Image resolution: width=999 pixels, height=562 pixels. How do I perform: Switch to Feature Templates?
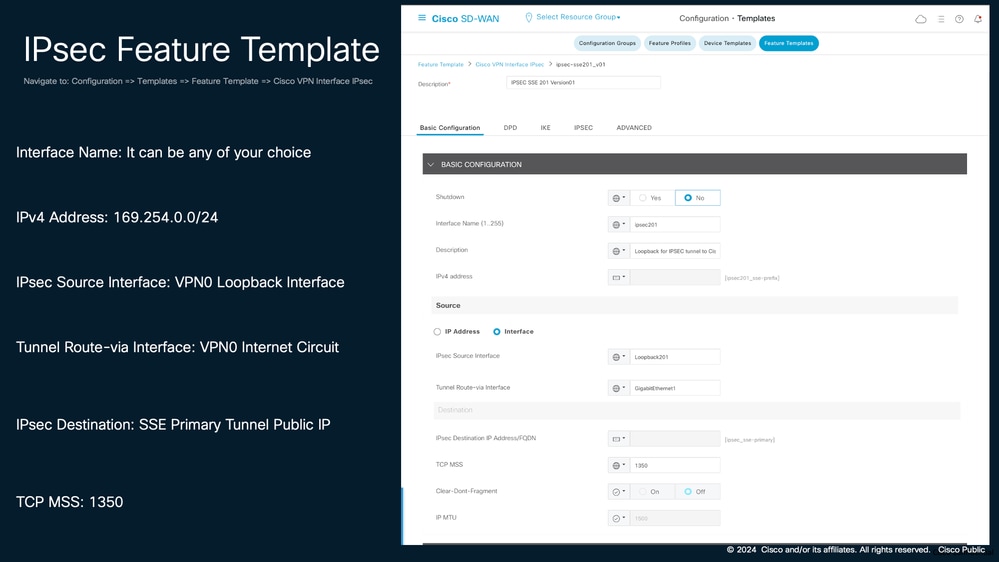(789, 43)
